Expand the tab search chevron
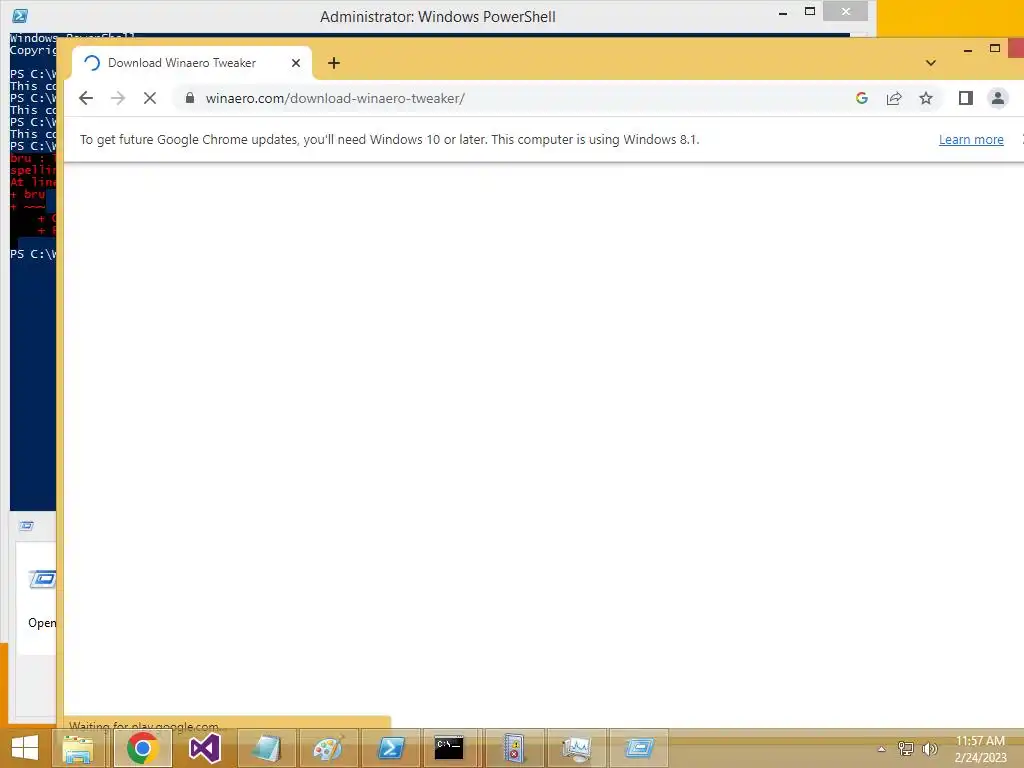The width and height of the screenshot is (1024, 768). click(931, 63)
